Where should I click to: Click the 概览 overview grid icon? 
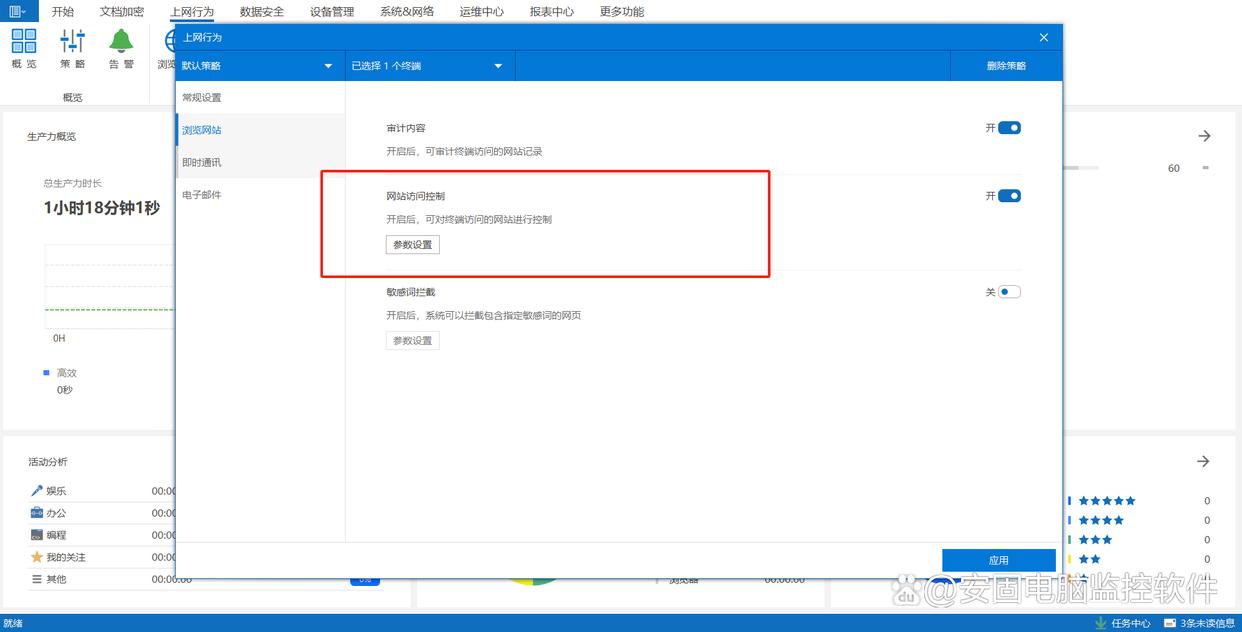pyautogui.click(x=24, y=41)
